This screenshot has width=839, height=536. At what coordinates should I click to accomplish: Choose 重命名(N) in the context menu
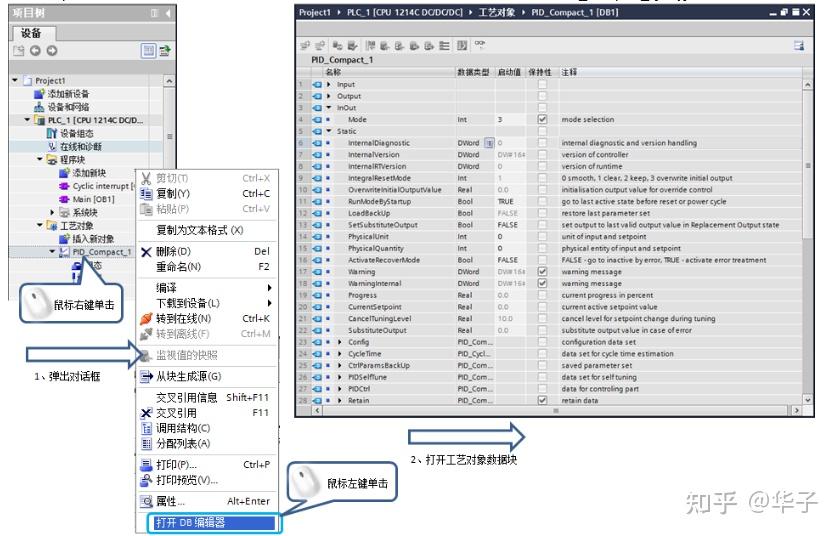207,266
